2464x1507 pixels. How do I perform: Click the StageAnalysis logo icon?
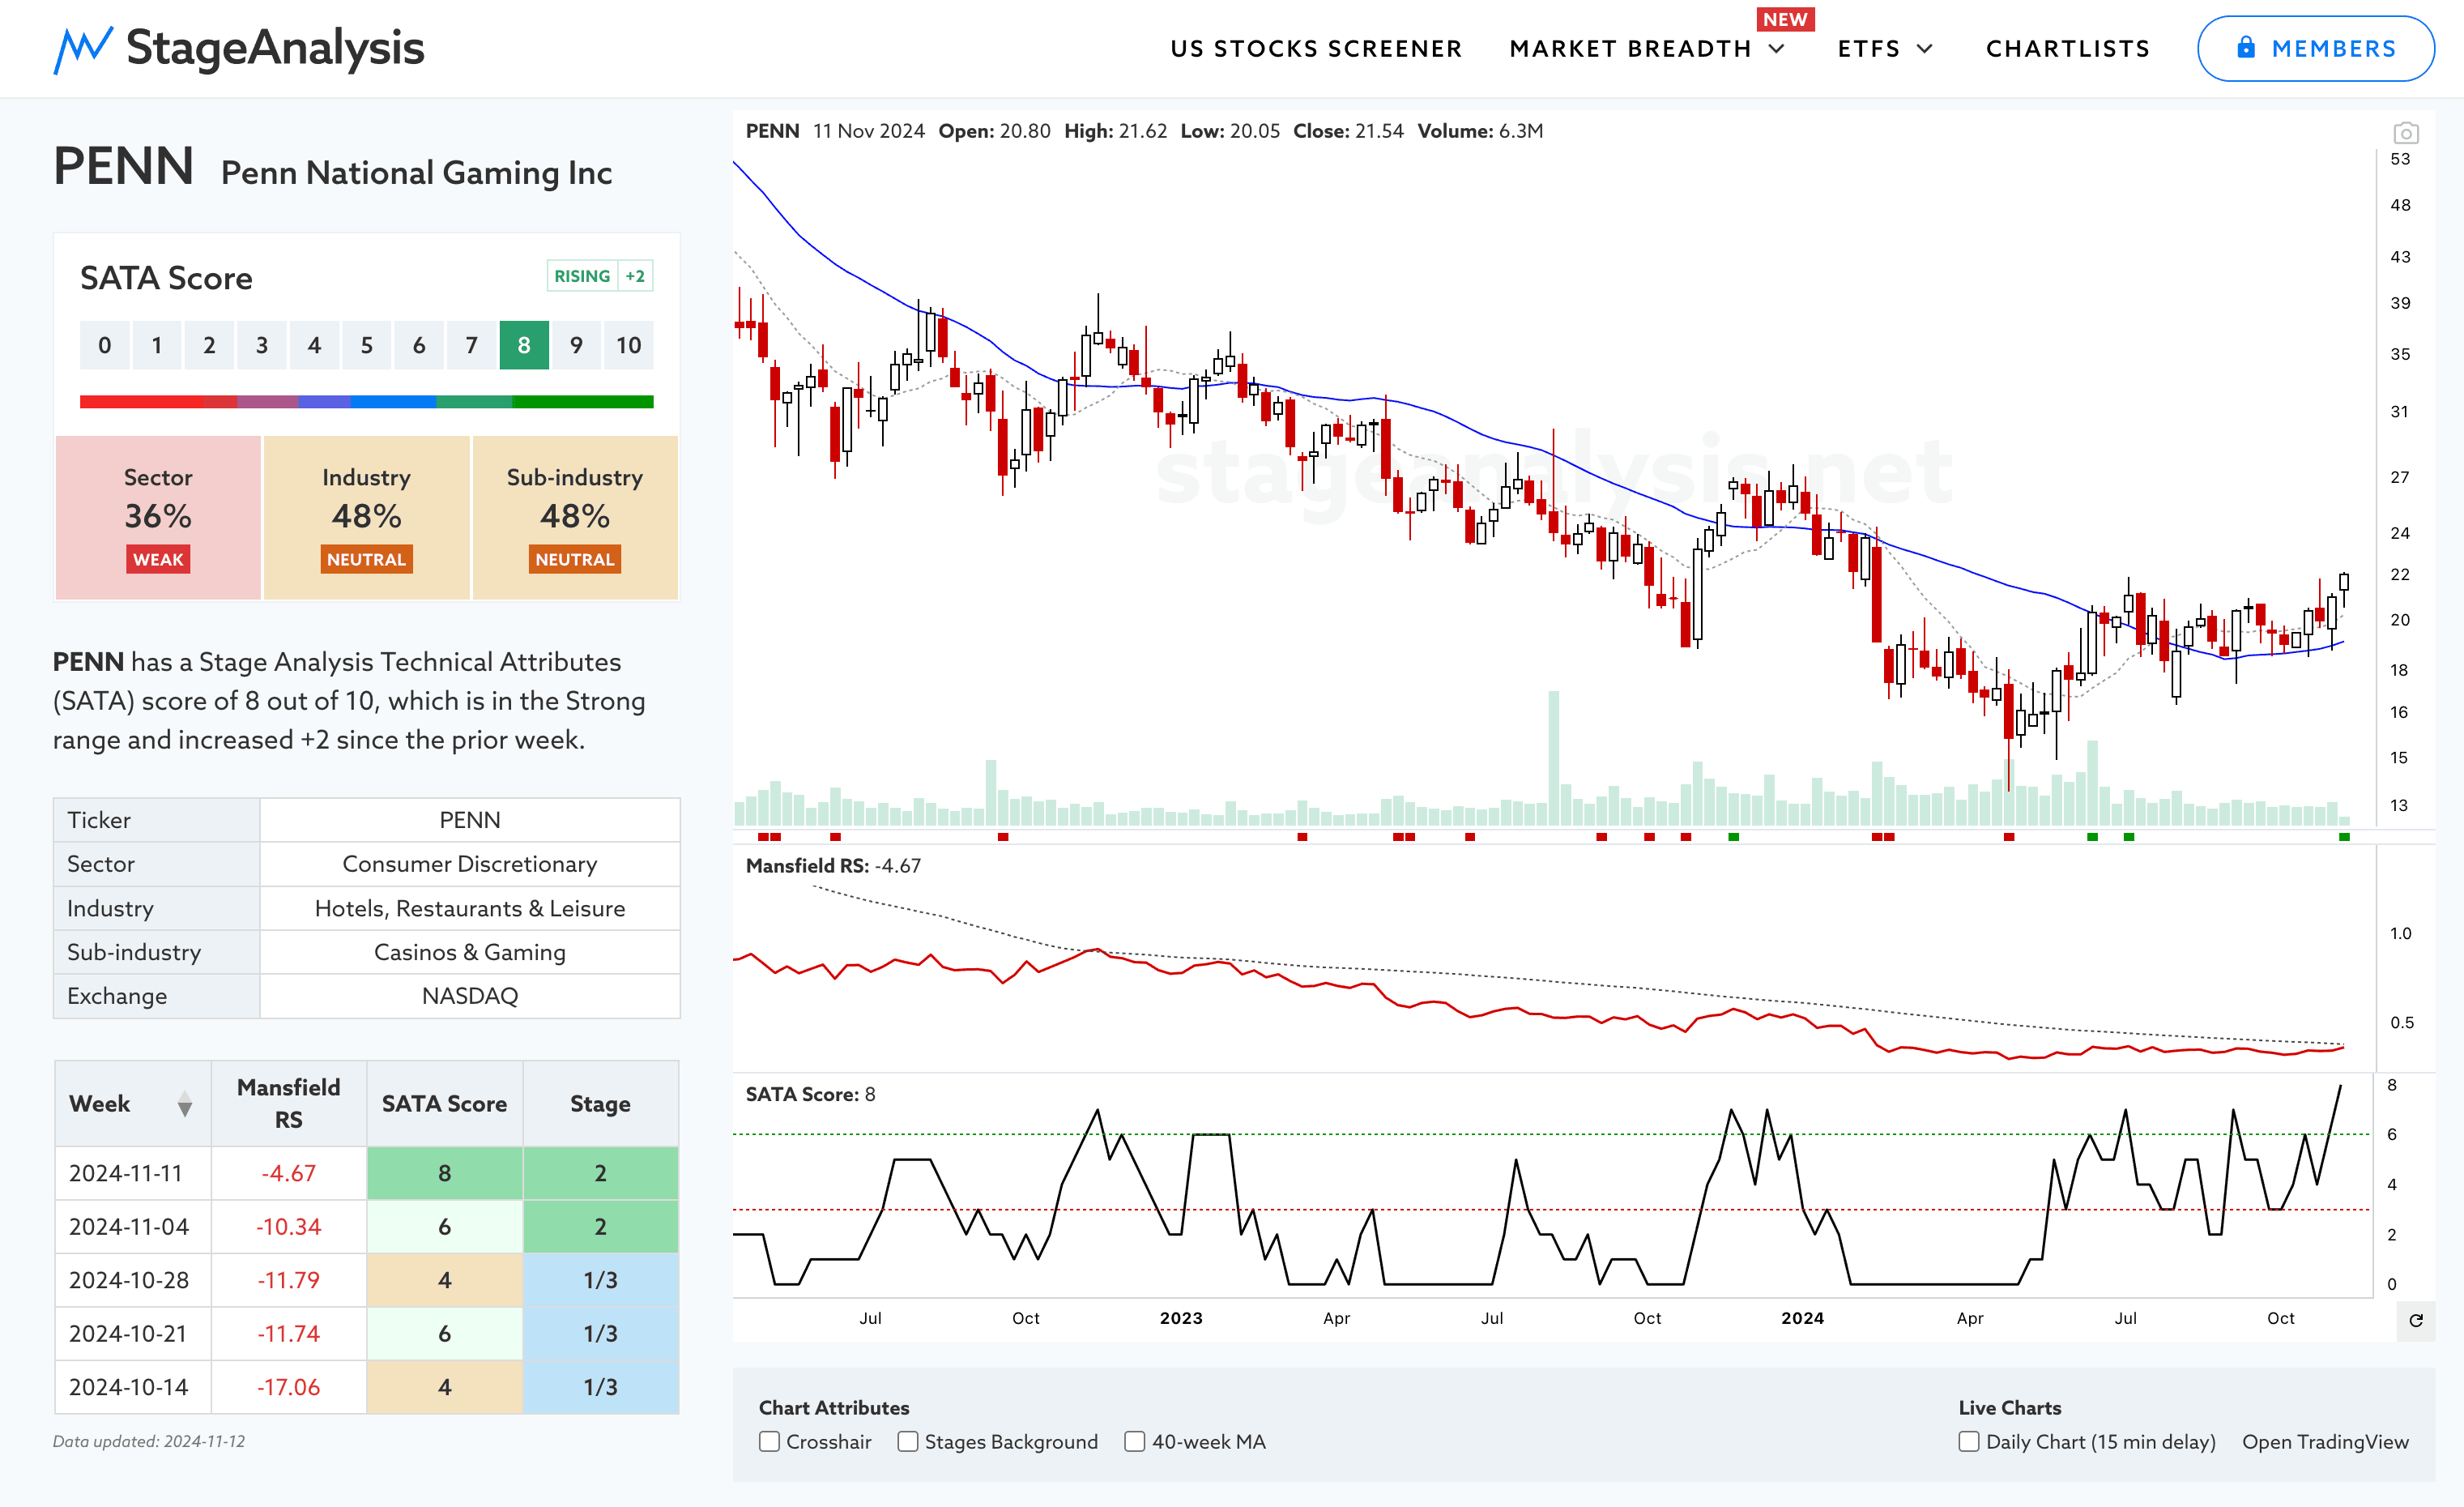pyautogui.click(x=83, y=49)
